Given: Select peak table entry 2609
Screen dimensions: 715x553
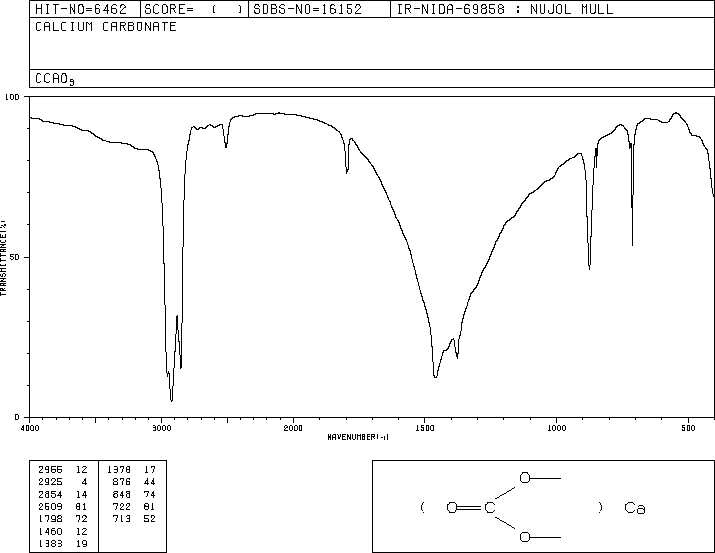Looking at the screenshot, I should coord(63,506).
